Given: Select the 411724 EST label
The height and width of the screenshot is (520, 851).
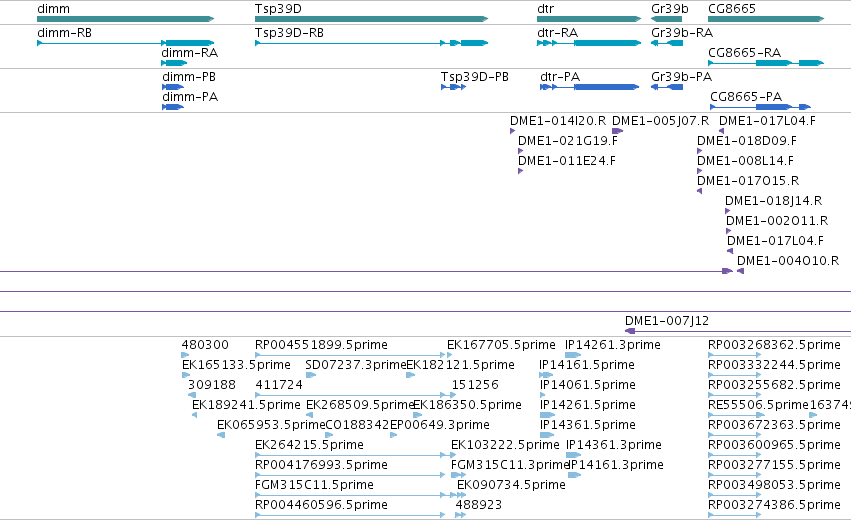Looking at the screenshot, I should pyautogui.click(x=279, y=385).
